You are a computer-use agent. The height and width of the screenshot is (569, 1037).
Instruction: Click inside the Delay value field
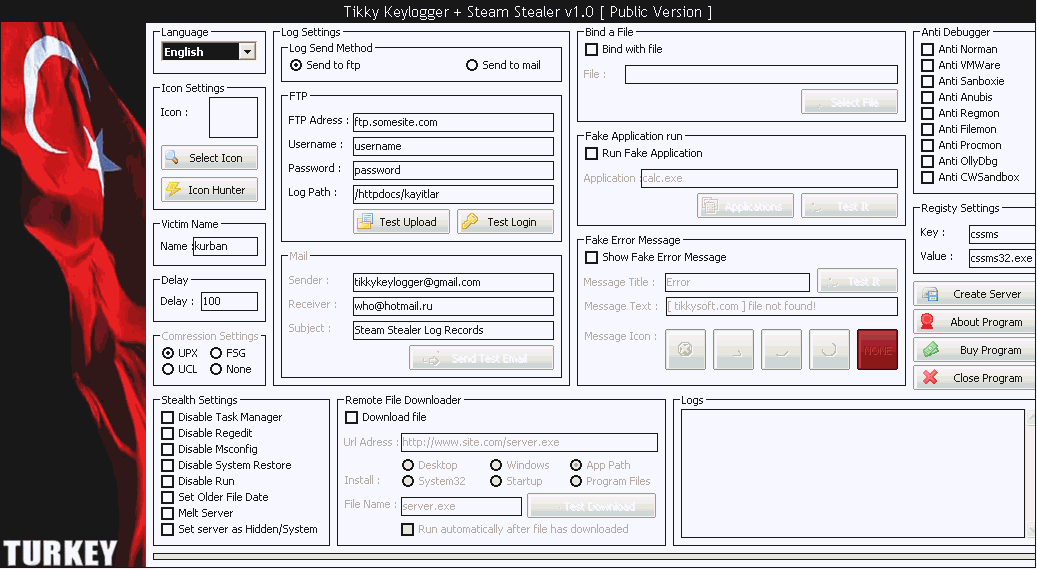click(x=229, y=301)
